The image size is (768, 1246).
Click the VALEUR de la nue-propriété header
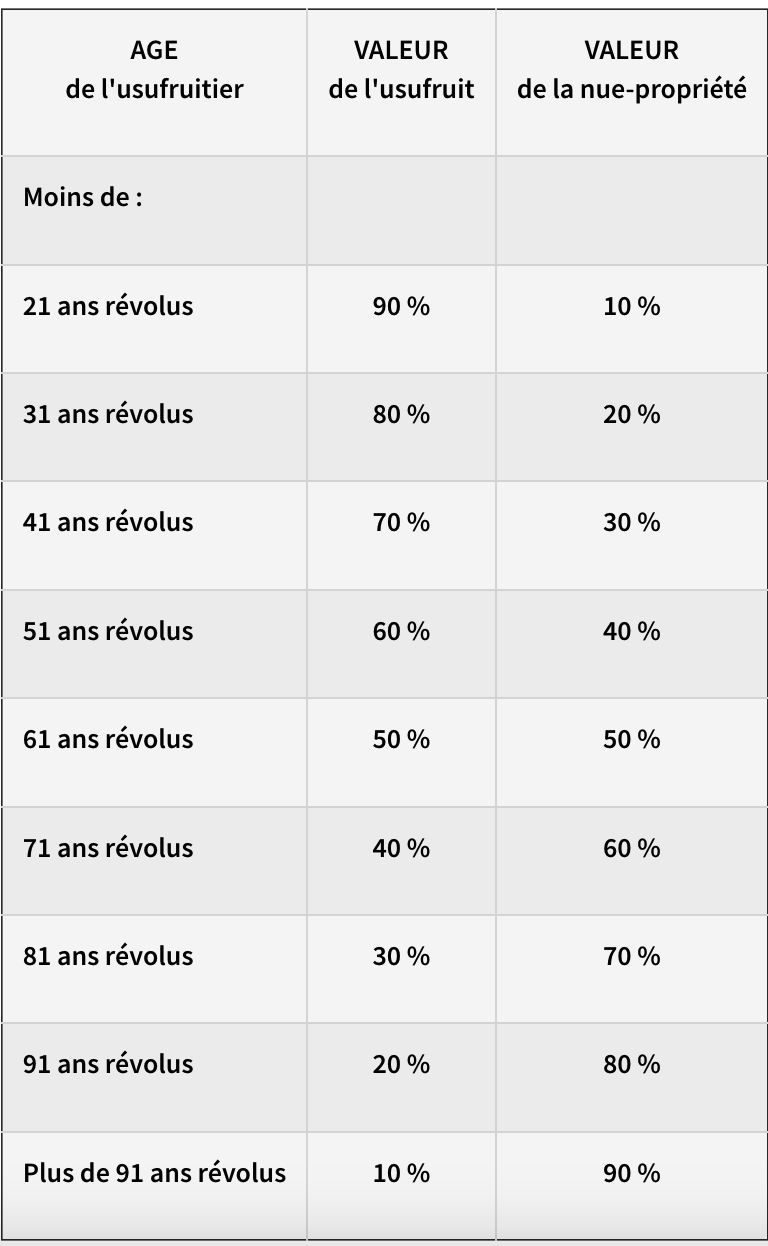pyautogui.click(x=631, y=69)
